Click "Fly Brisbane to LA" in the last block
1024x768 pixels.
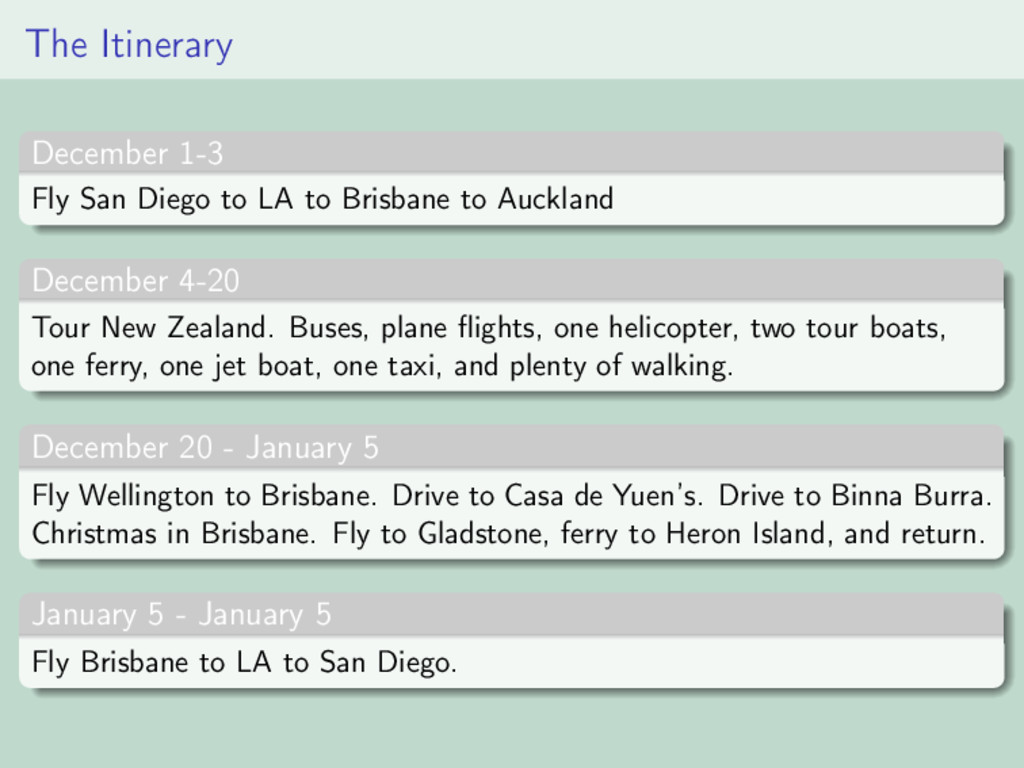pyautogui.click(x=151, y=662)
